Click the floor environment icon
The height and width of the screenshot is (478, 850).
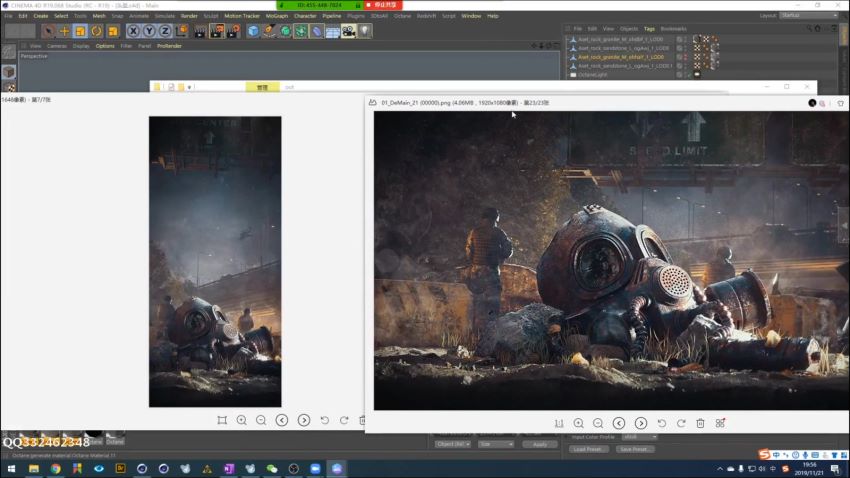tap(332, 31)
